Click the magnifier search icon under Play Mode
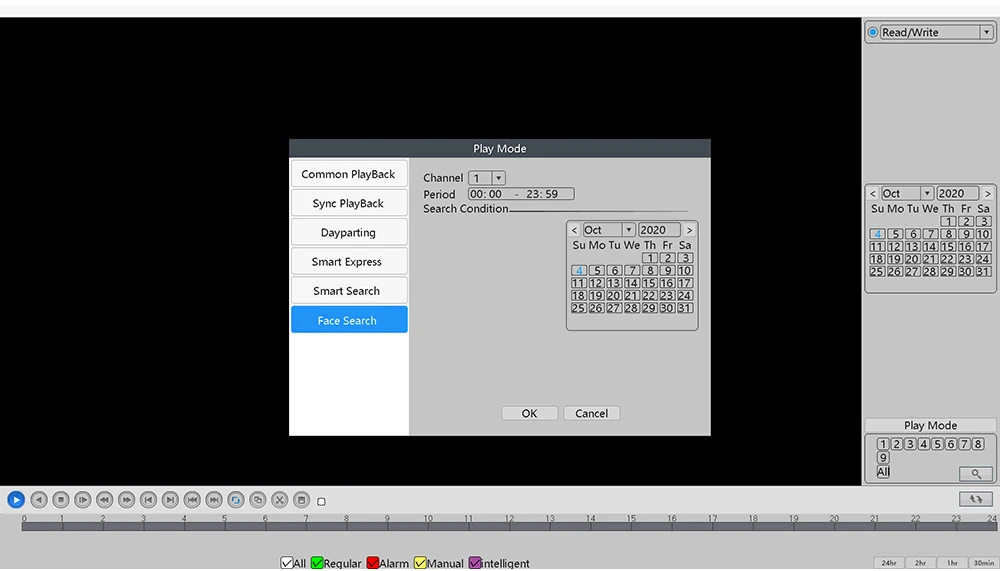Viewport: 1000px width, 571px height. (x=976, y=474)
